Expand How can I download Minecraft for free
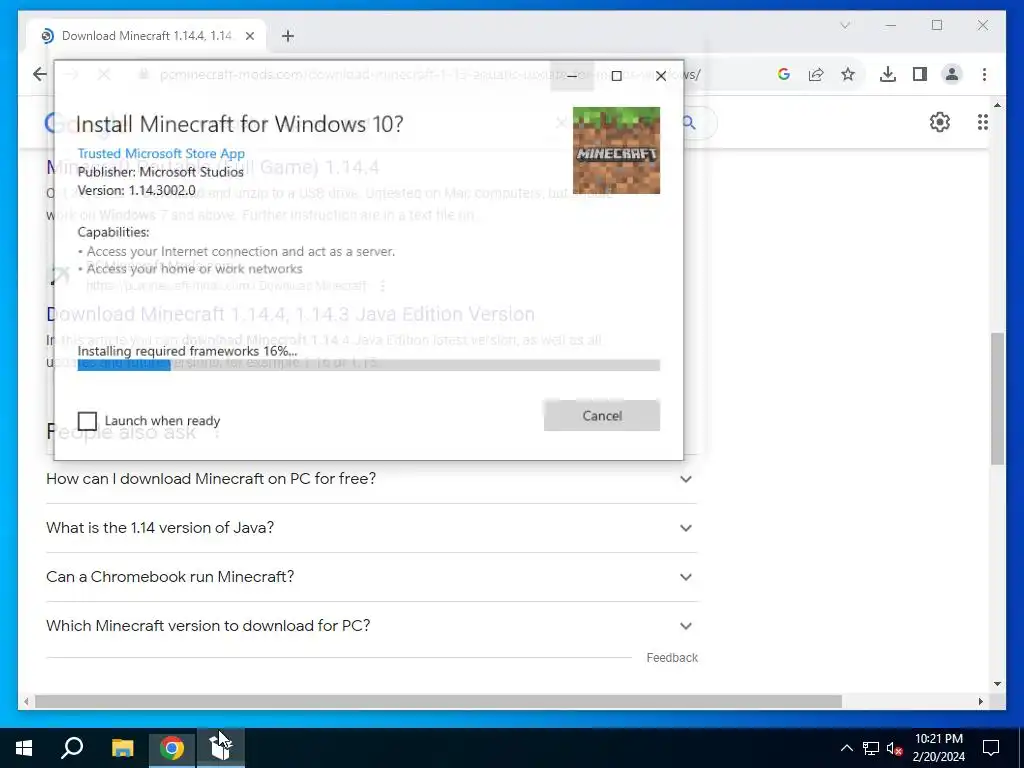 pyautogui.click(x=371, y=479)
